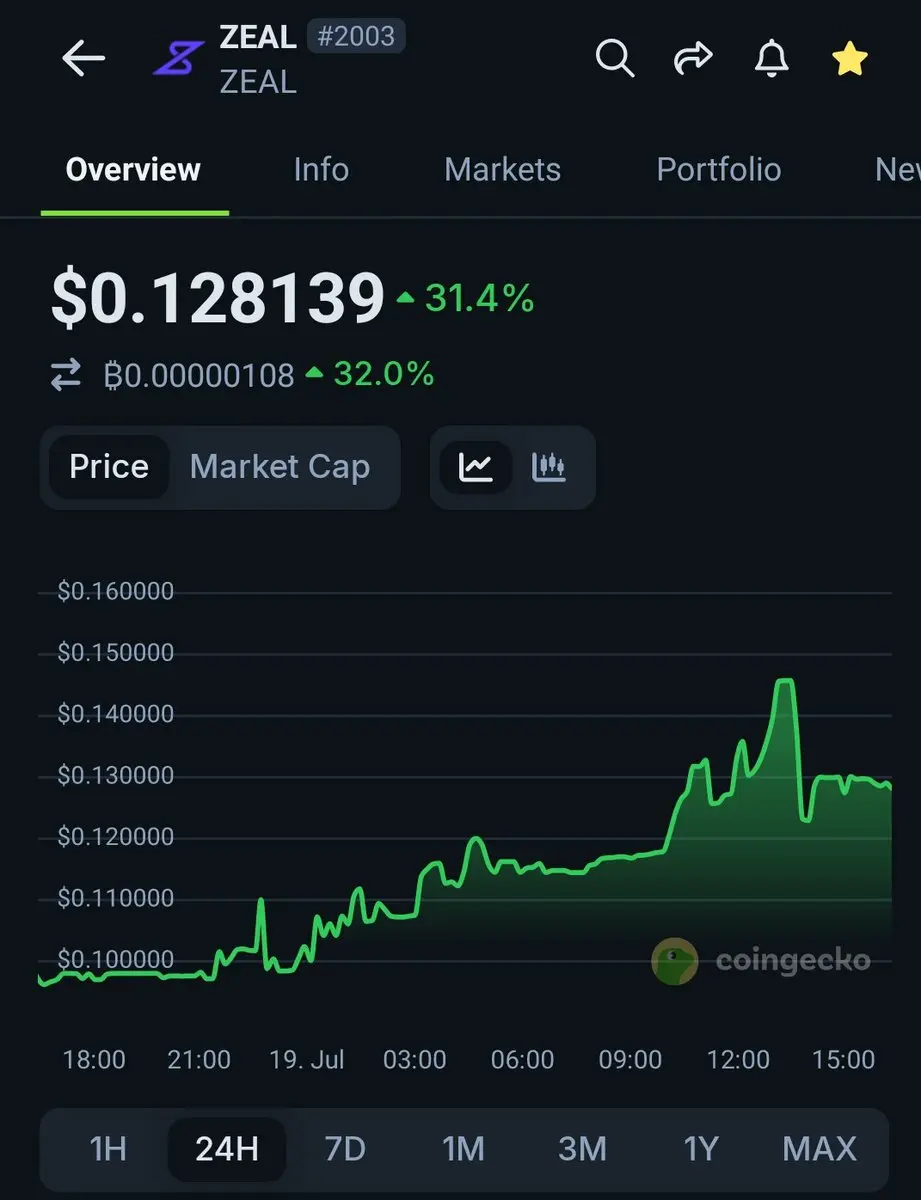Tap the ₿0.00000108 BTC price
921x1200 pixels.
[199, 376]
